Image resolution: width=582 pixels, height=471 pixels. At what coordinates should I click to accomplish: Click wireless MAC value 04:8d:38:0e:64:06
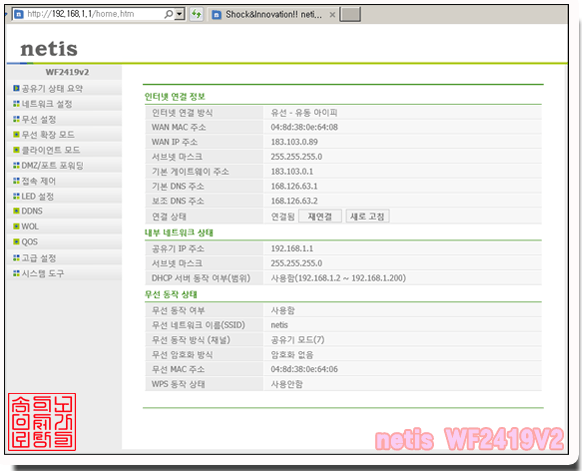(x=304, y=369)
